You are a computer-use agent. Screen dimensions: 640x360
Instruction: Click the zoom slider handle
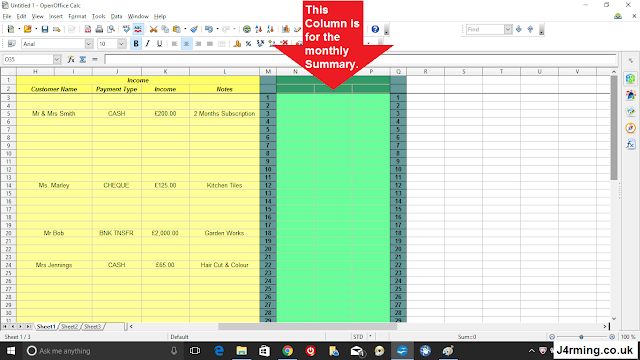coord(581,337)
